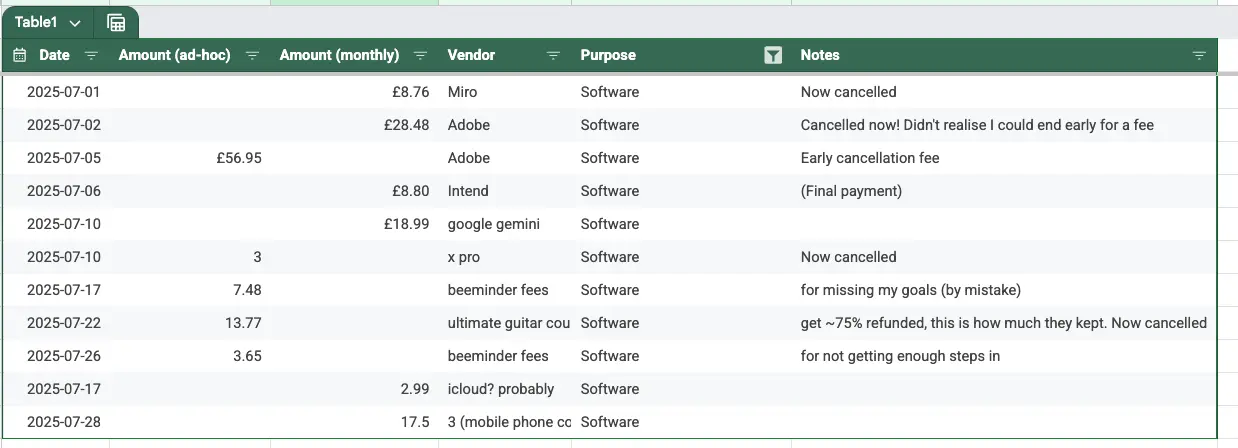This screenshot has height=448, width=1238.
Task: Select the 'Early cancellation fee' note cell
Action: tap(870, 158)
